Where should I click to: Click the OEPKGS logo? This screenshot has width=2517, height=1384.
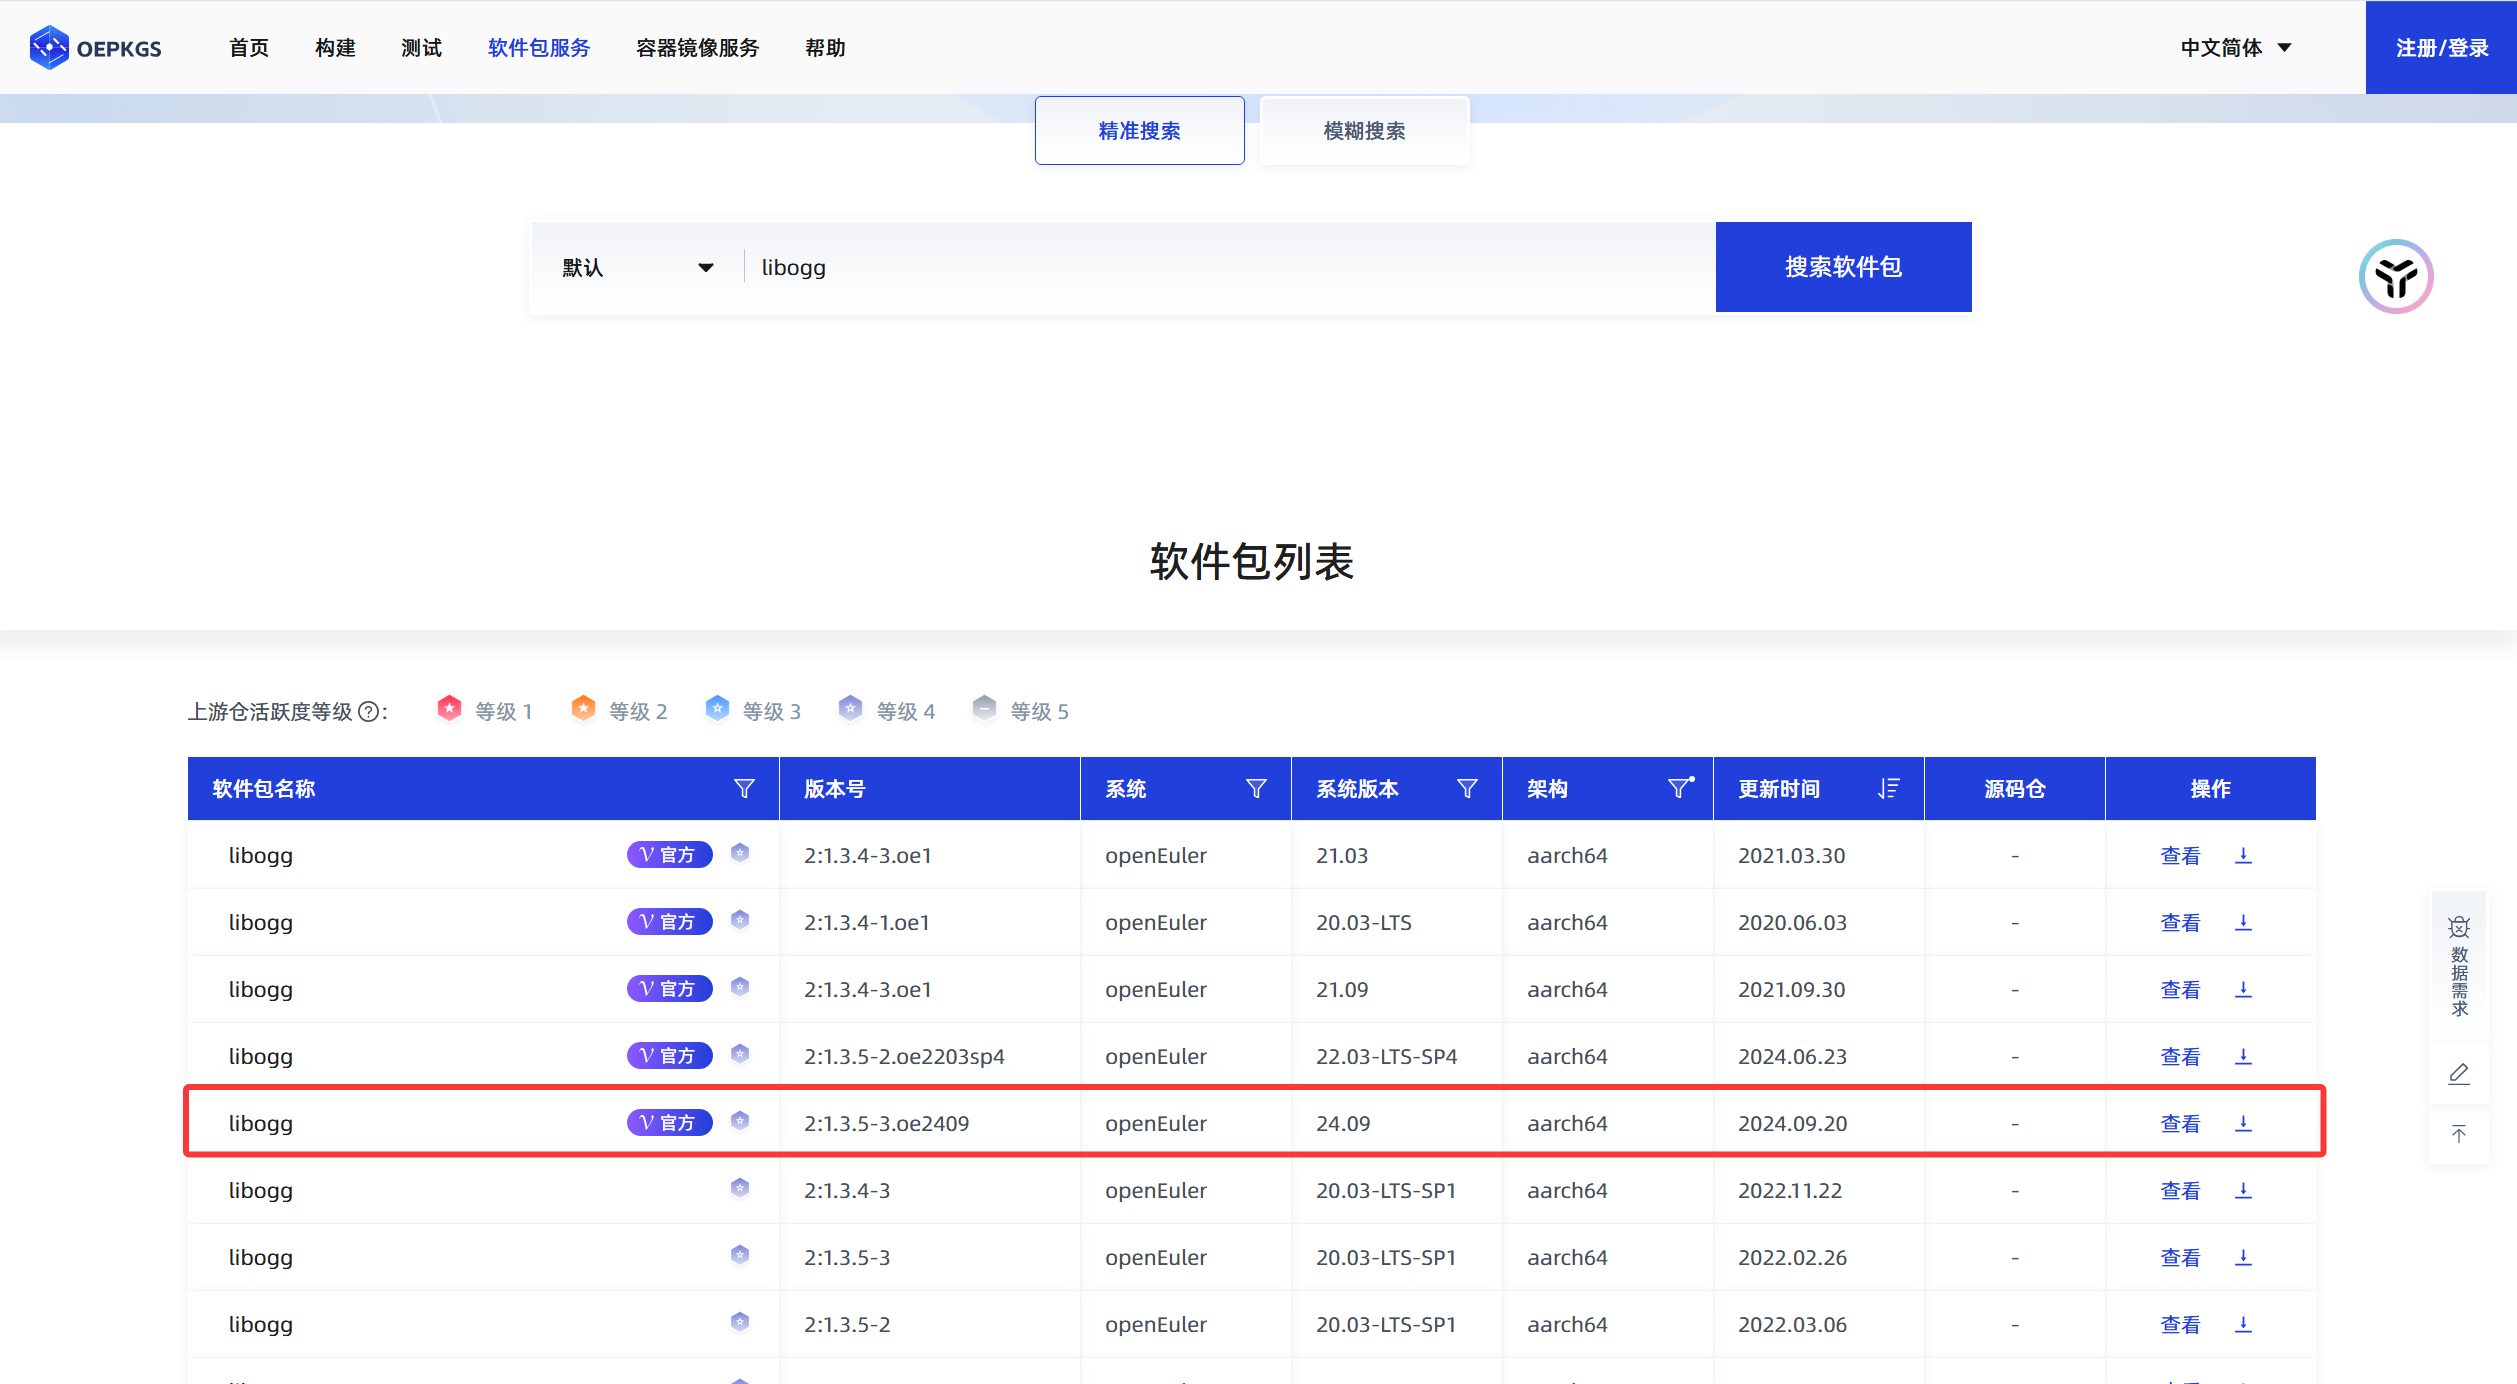(96, 48)
